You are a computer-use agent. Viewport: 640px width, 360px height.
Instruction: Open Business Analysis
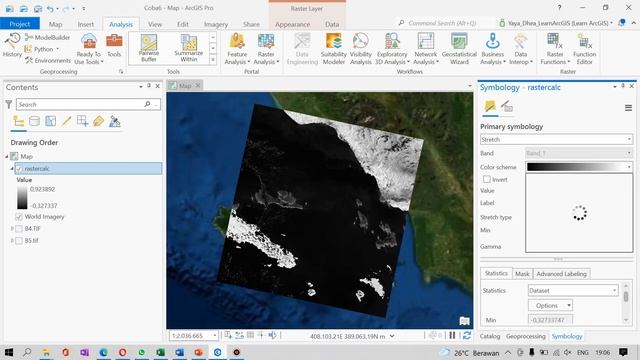pyautogui.click(x=493, y=49)
